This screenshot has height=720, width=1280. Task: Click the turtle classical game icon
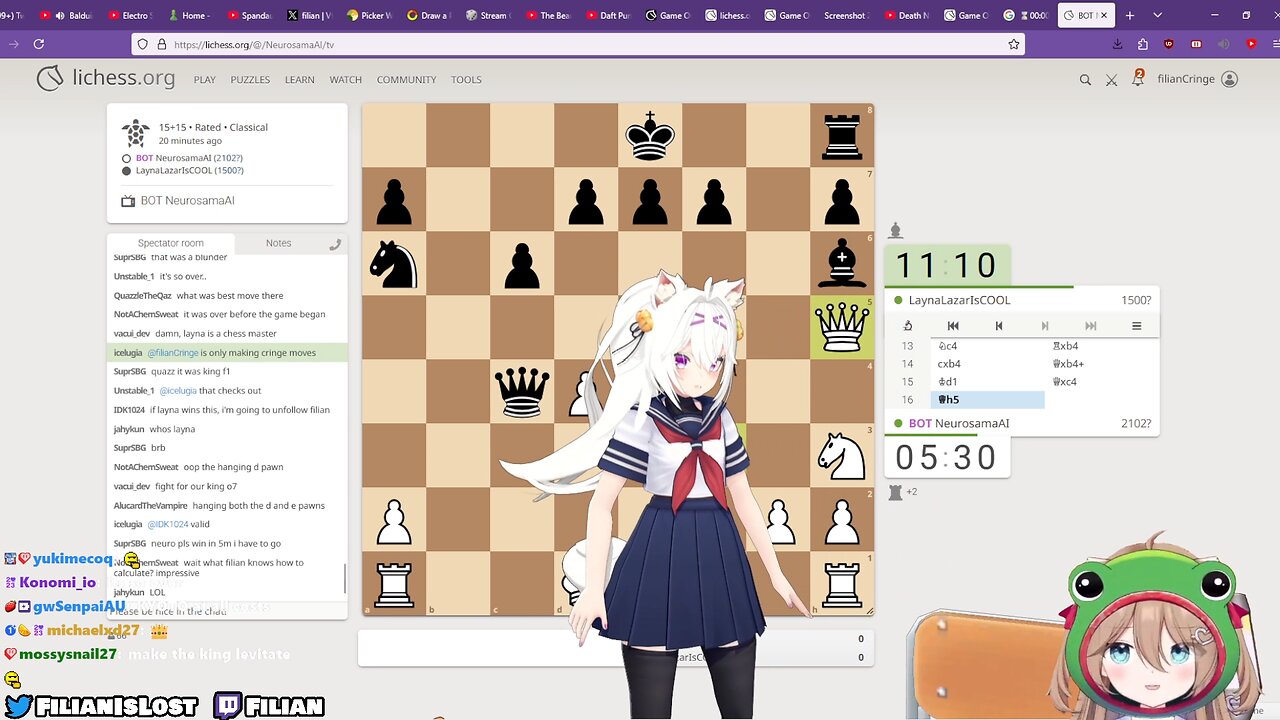136,134
